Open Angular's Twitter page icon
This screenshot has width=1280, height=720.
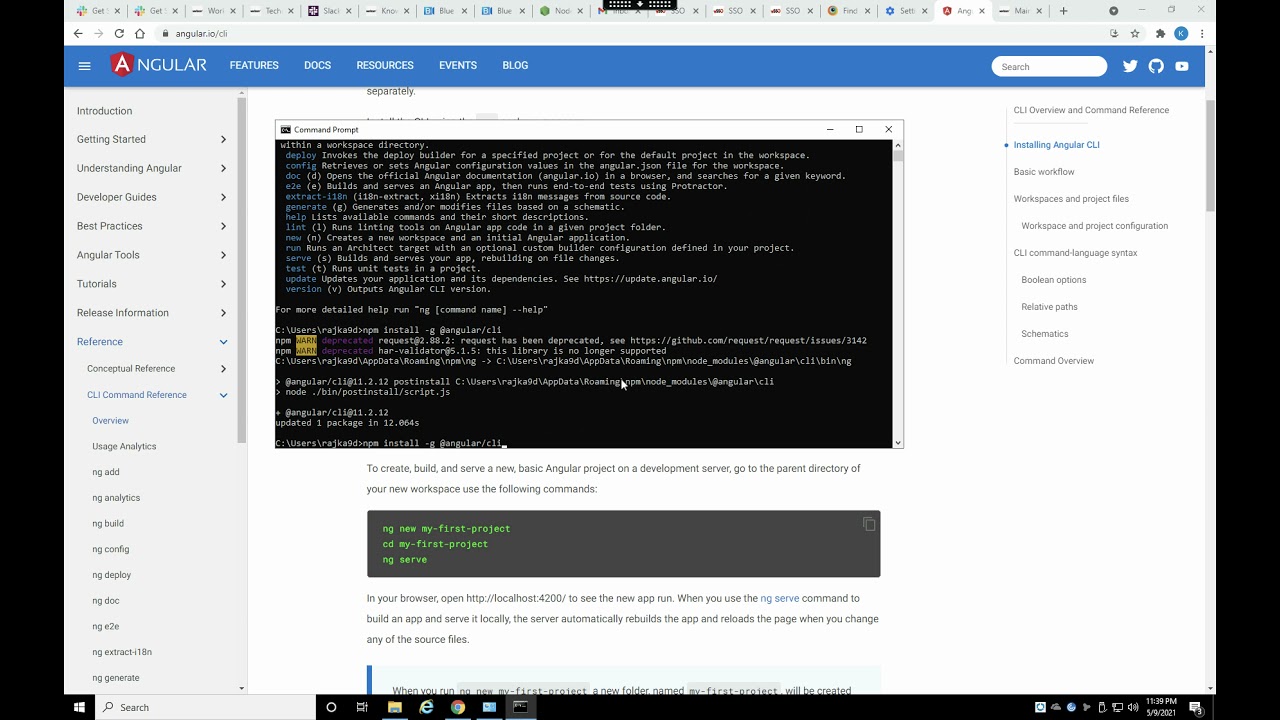tap(1130, 66)
